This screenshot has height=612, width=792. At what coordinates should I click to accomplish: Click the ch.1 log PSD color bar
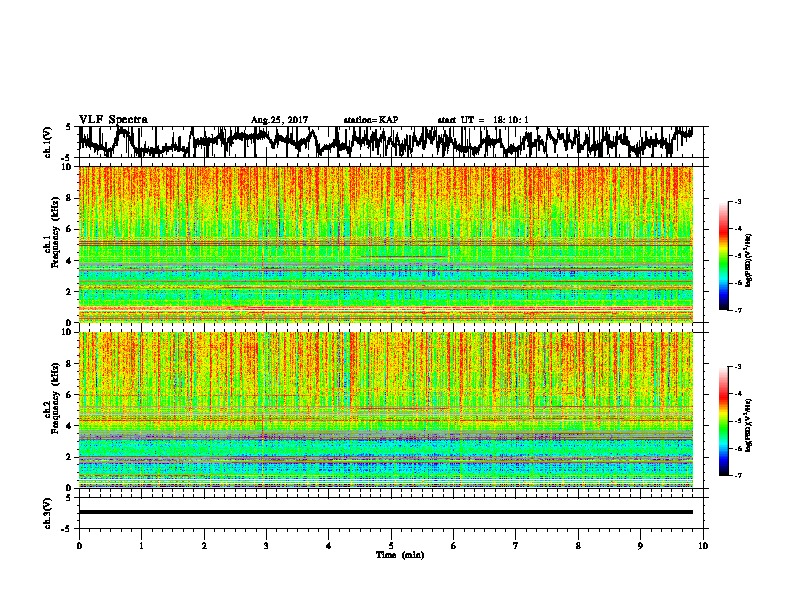coord(723,256)
